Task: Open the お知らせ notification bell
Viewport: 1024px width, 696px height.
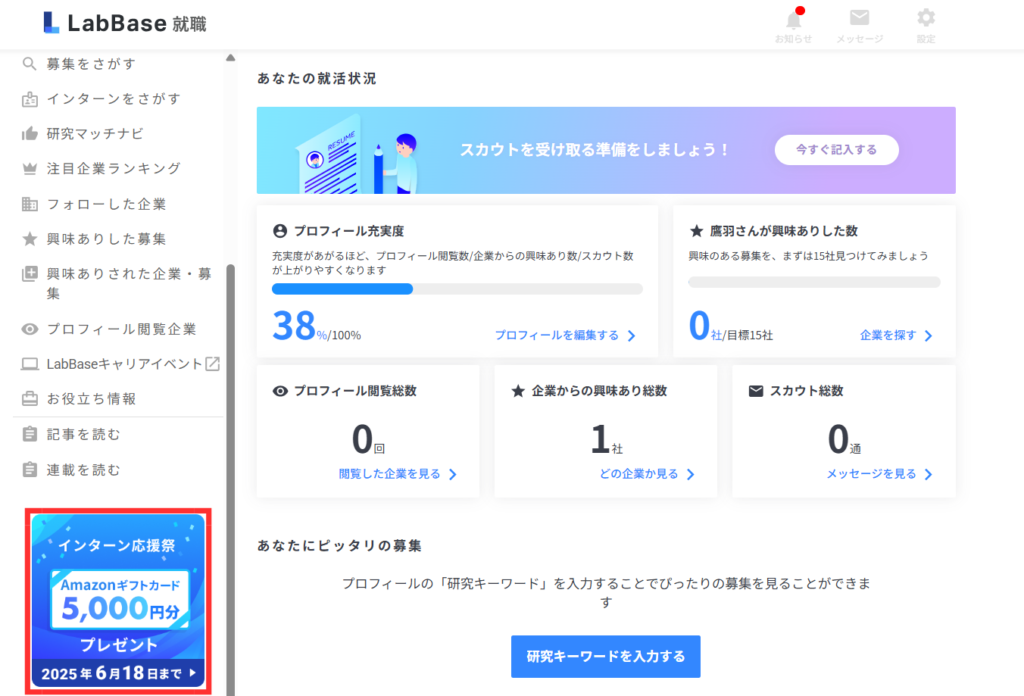Action: pos(793,20)
